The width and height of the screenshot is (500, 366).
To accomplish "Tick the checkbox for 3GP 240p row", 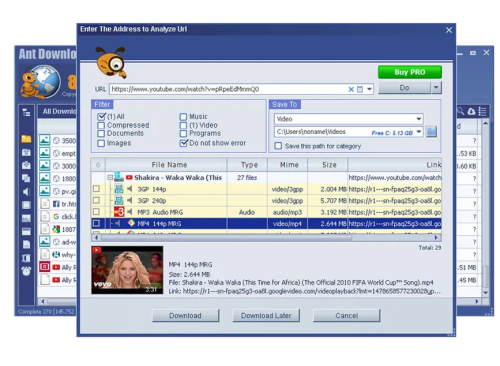I will 96,200.
